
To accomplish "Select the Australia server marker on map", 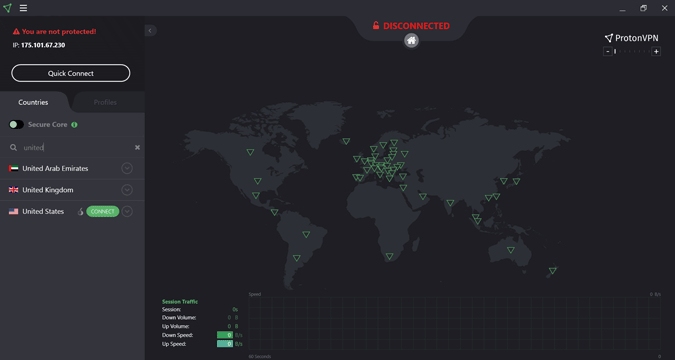I will coord(511,250).
